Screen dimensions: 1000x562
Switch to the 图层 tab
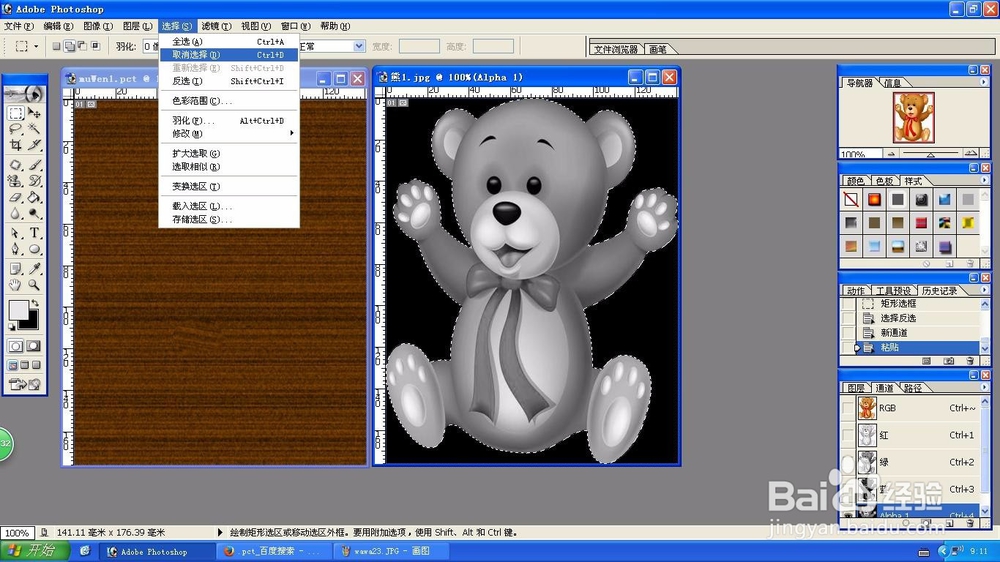(856, 388)
